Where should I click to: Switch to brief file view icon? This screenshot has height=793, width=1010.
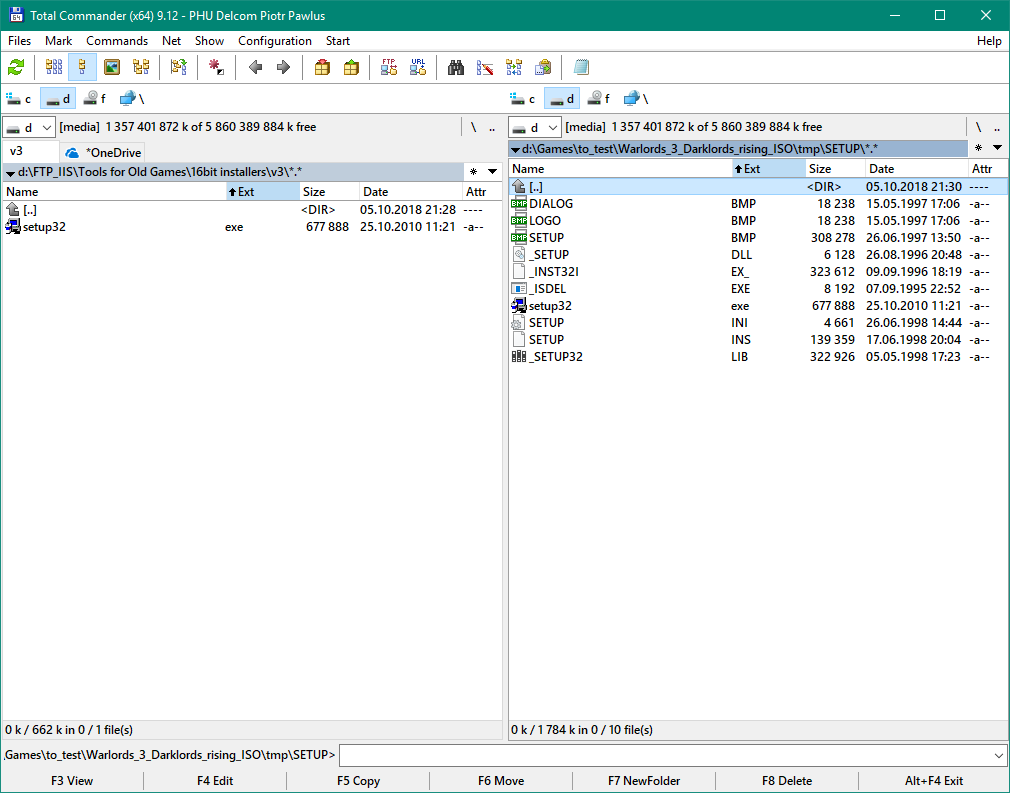coord(54,67)
